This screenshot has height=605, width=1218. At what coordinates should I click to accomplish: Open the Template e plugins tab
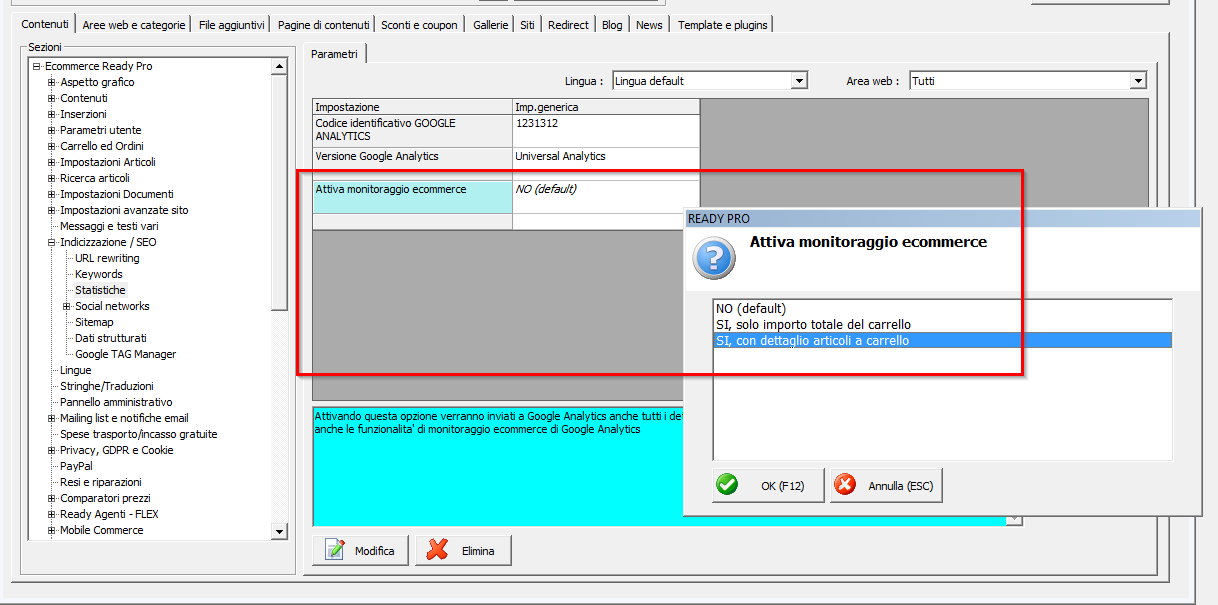pyautogui.click(x=722, y=25)
